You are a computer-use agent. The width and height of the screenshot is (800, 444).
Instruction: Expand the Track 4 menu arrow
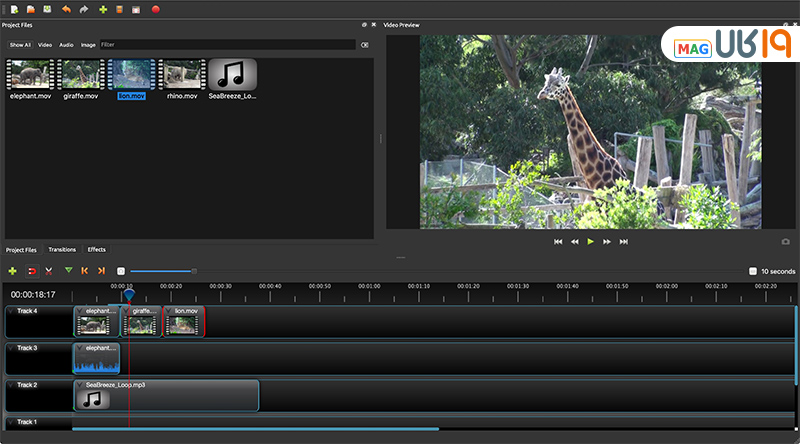[11, 311]
